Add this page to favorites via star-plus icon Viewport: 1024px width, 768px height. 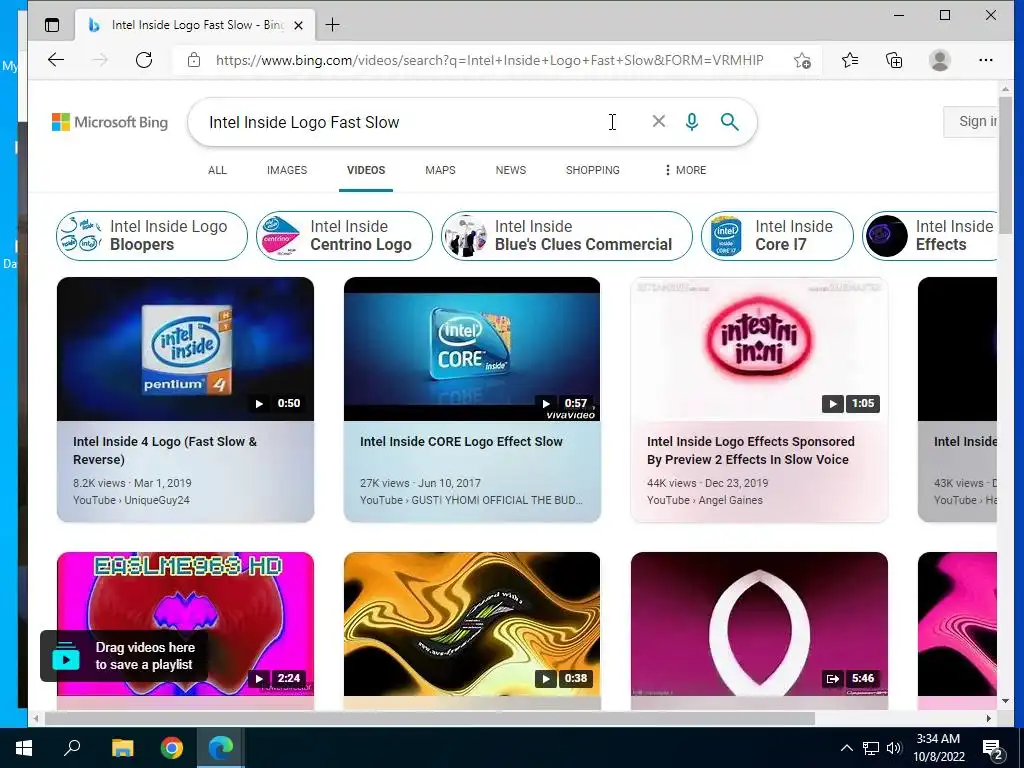[802, 61]
